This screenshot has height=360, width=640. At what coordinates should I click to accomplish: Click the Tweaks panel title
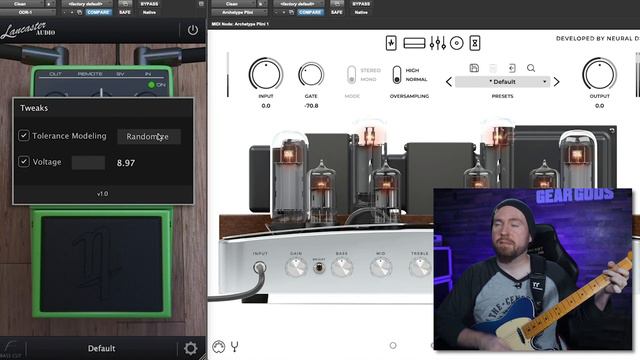tap(34, 108)
